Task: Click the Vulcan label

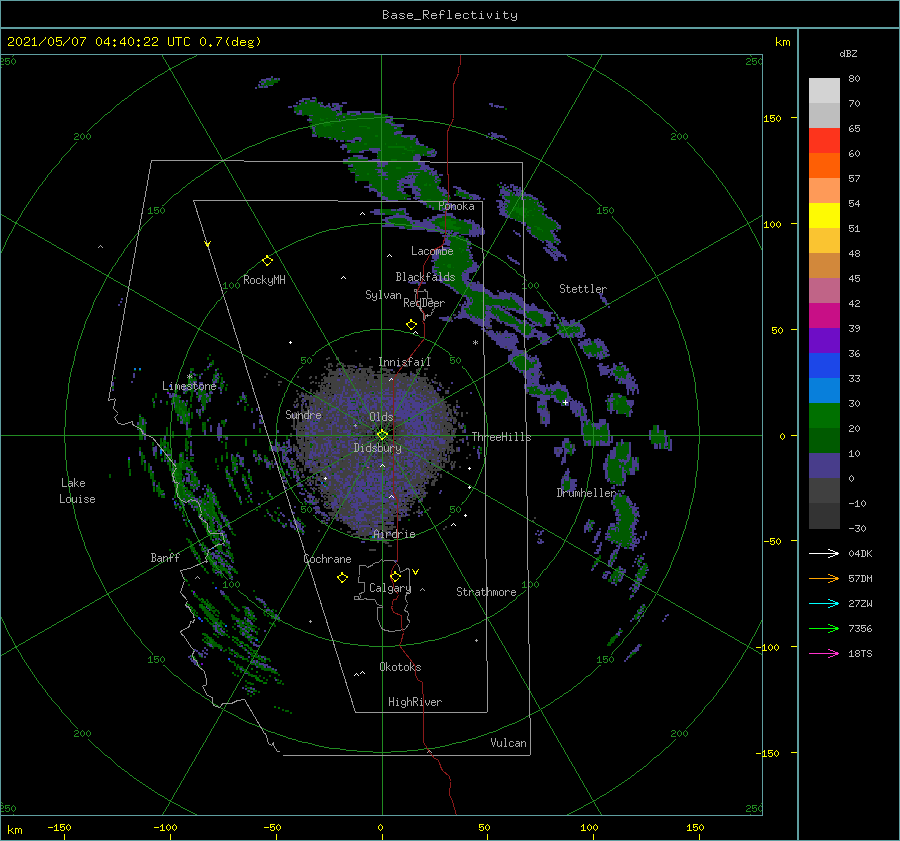Action: pyautogui.click(x=508, y=743)
